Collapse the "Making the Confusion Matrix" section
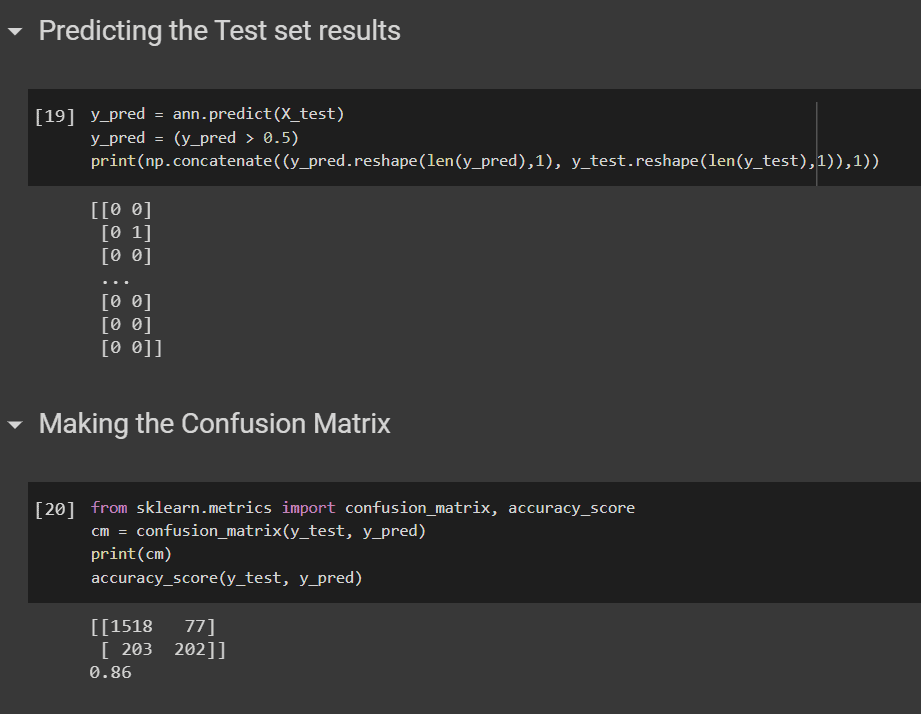This screenshot has width=921, height=714. click(13, 424)
